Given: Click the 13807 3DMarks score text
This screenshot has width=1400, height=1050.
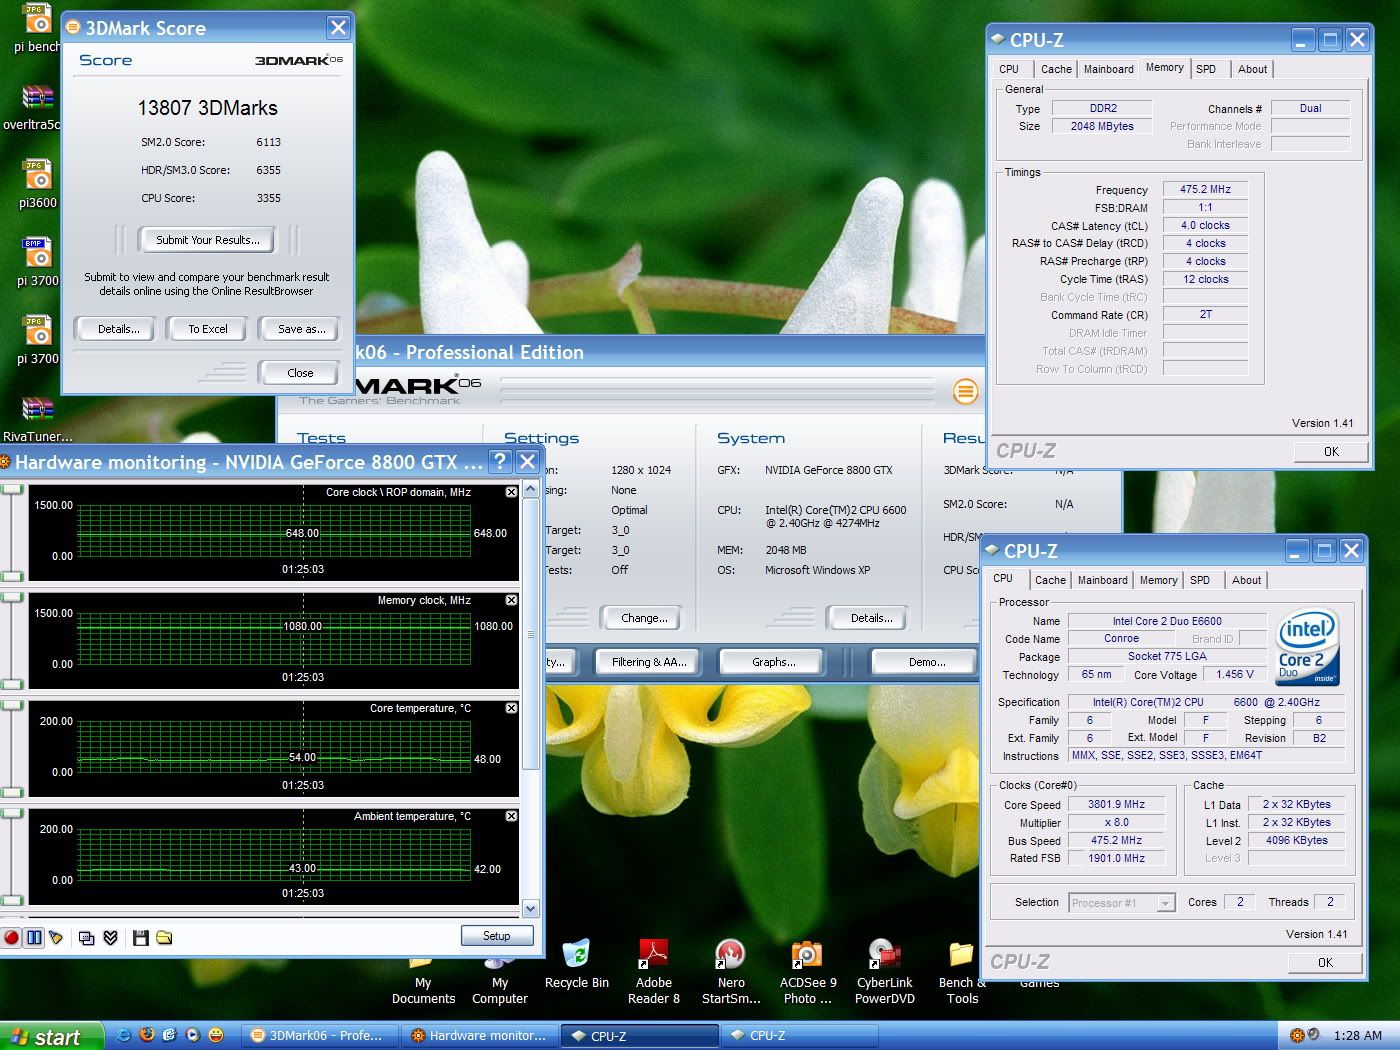Looking at the screenshot, I should 207,108.
